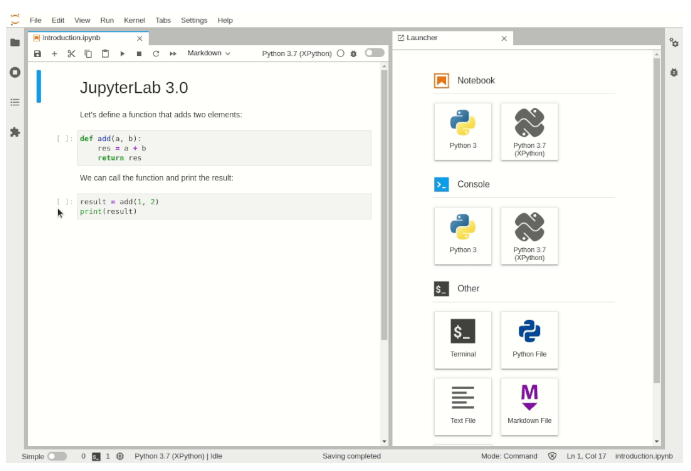Open the Kernel menu
This screenshot has width=691, height=471.
[134, 20]
